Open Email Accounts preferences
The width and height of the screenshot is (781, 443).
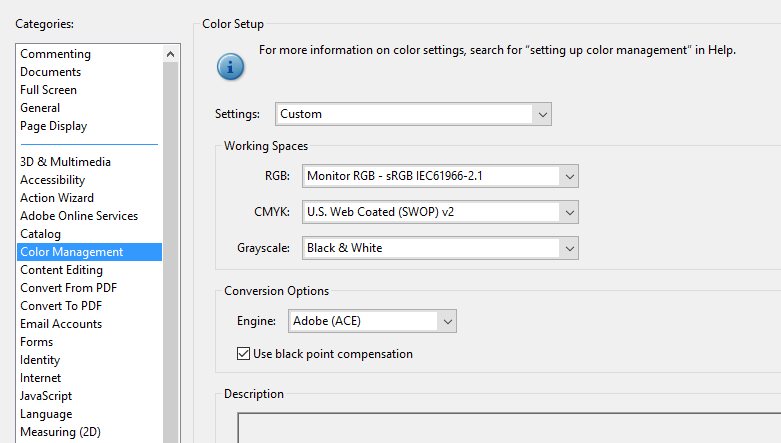[x=60, y=324]
